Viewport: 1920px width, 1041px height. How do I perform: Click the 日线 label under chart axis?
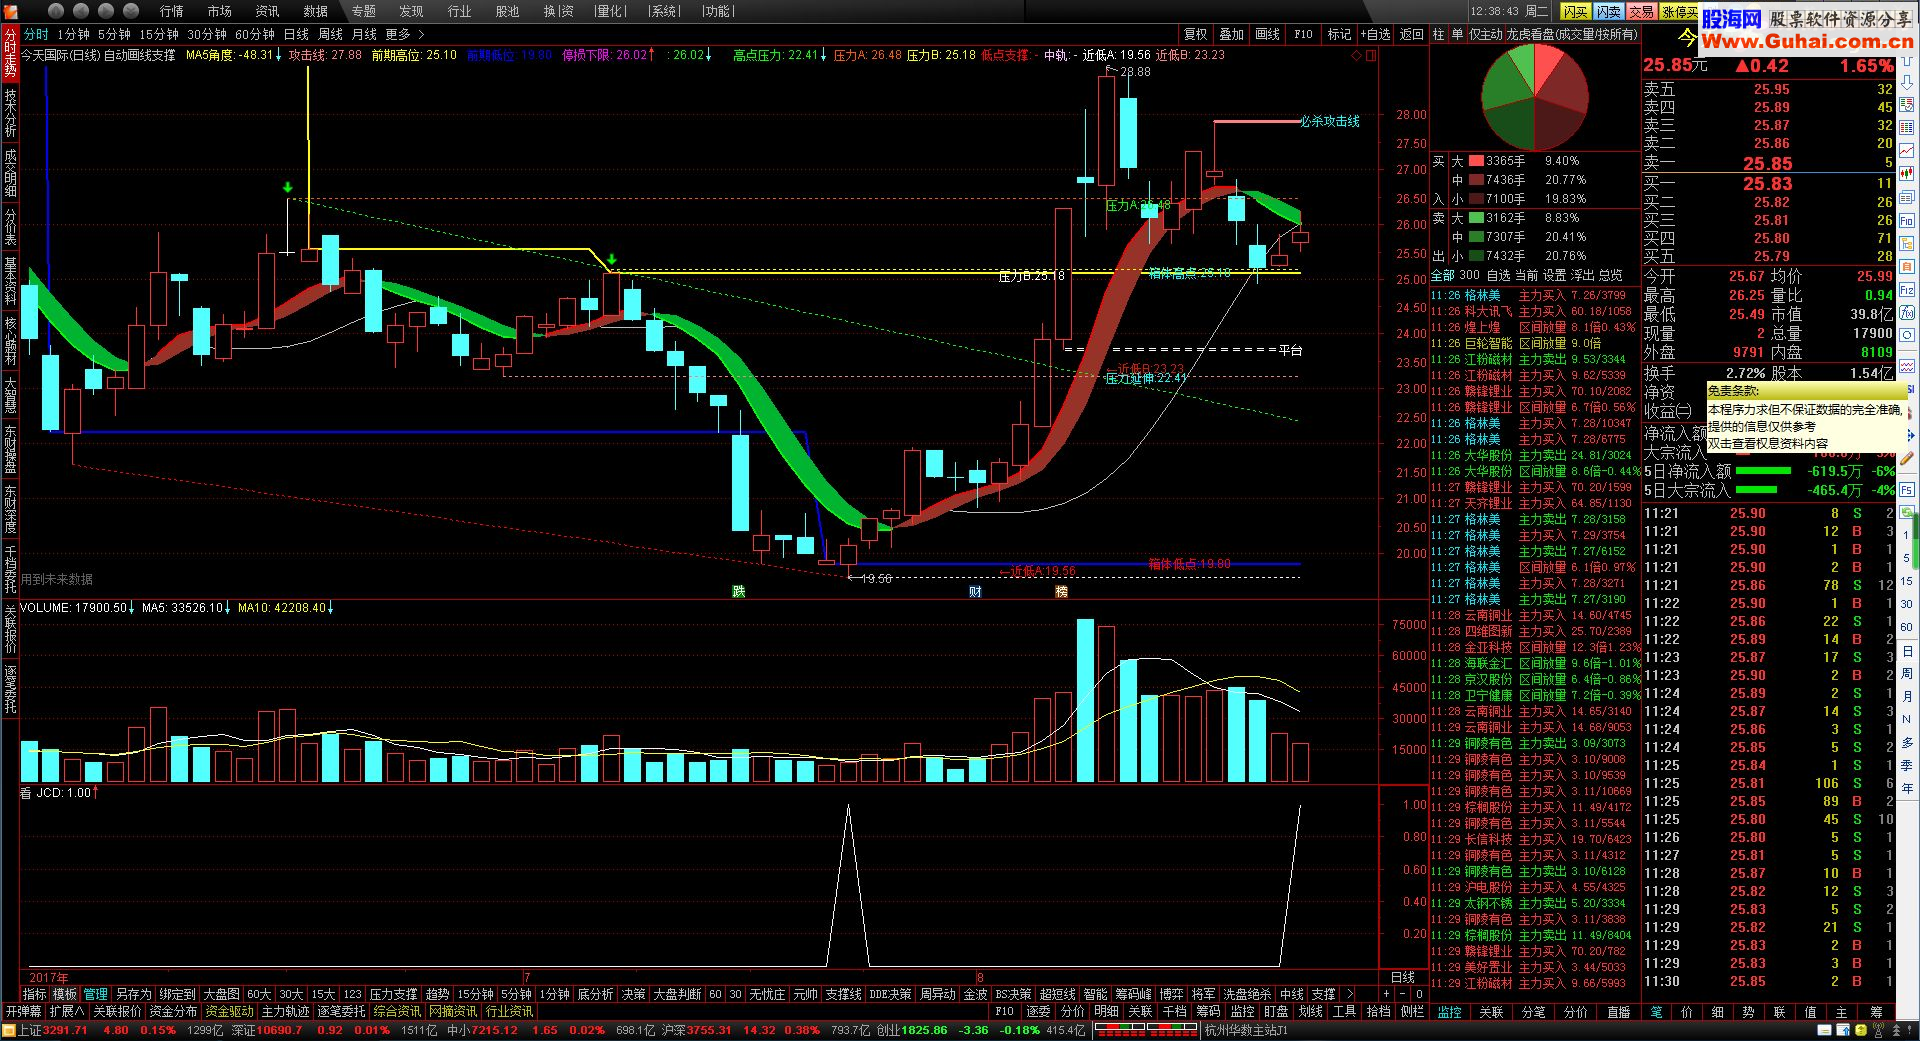pyautogui.click(x=1403, y=977)
